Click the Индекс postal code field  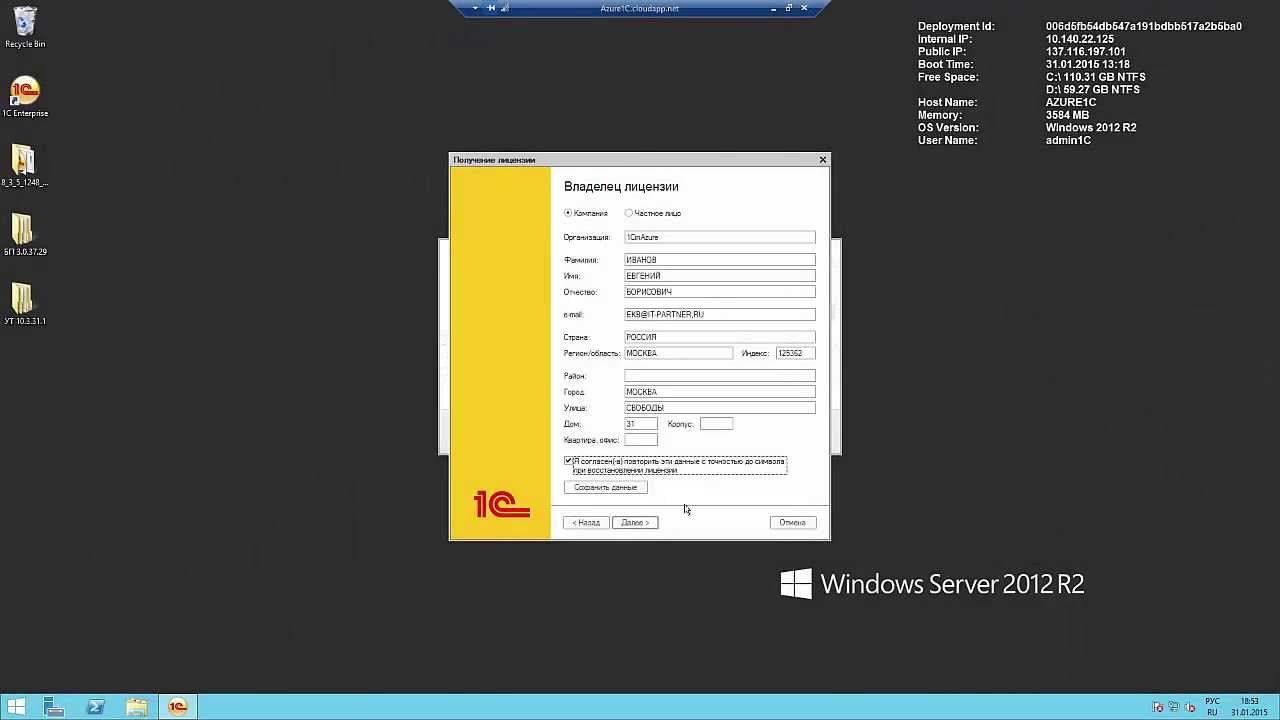(x=796, y=353)
